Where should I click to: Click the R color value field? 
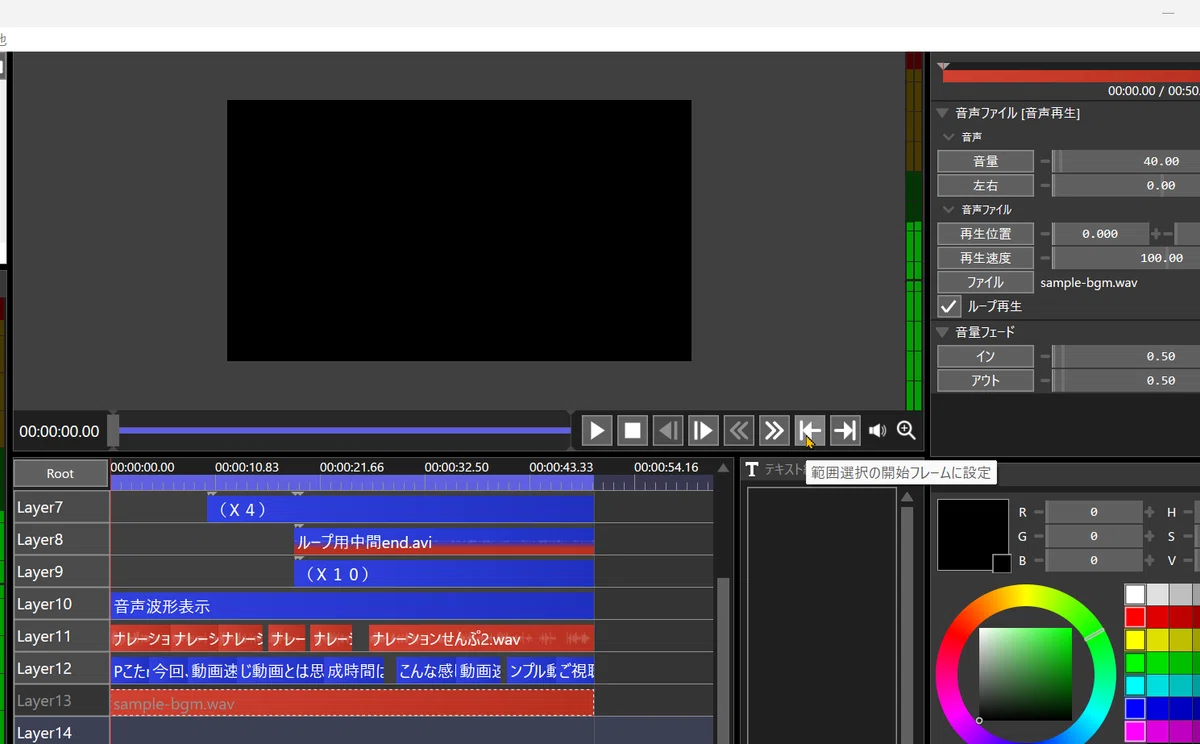tap(1093, 512)
